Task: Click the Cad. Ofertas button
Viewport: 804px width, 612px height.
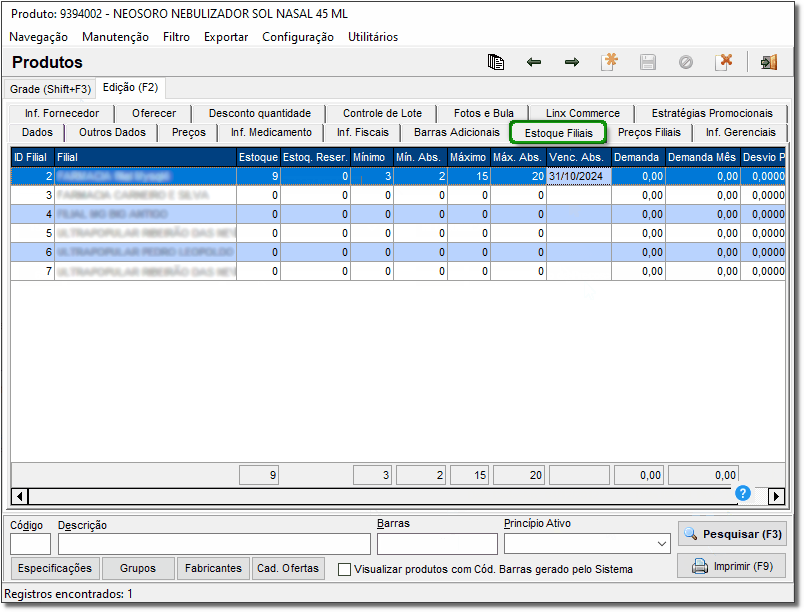Action: (x=288, y=568)
